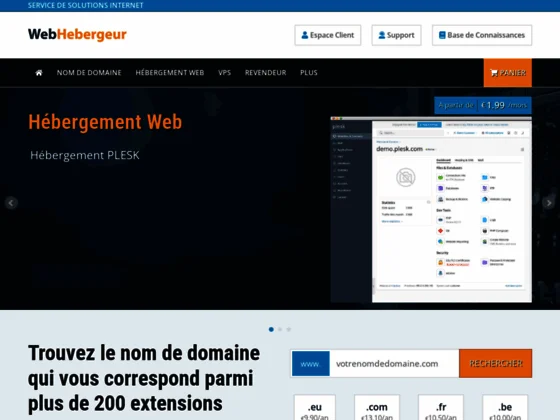
Task: Choose the .be extension card
Action: coord(505,408)
